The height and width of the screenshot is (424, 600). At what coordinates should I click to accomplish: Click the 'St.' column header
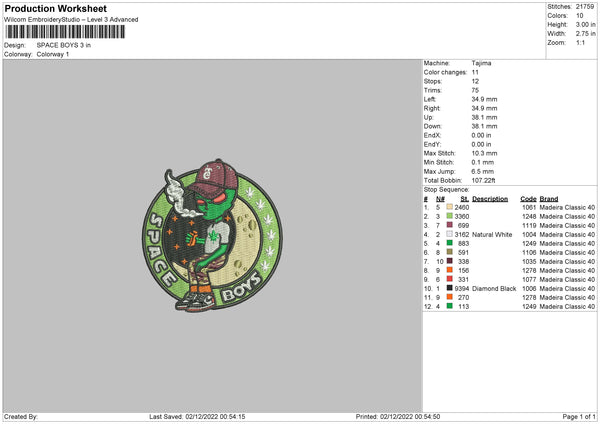click(x=465, y=199)
